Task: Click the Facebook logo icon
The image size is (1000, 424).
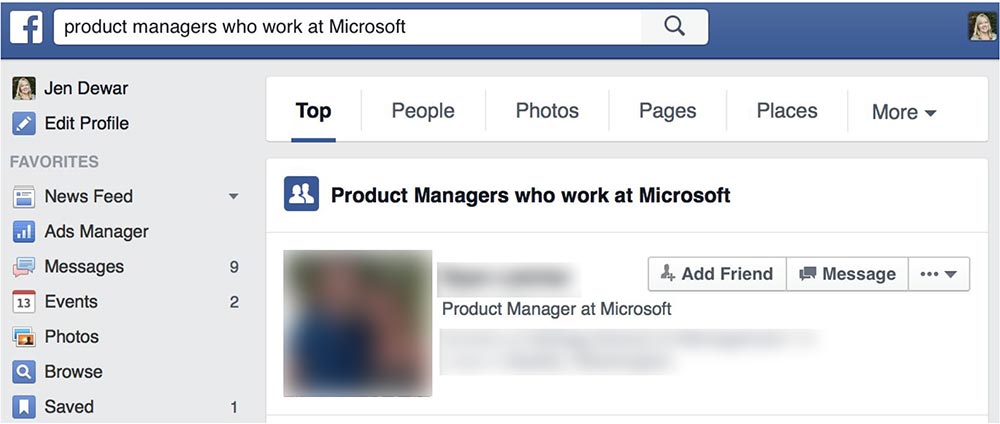Action: [x=26, y=27]
